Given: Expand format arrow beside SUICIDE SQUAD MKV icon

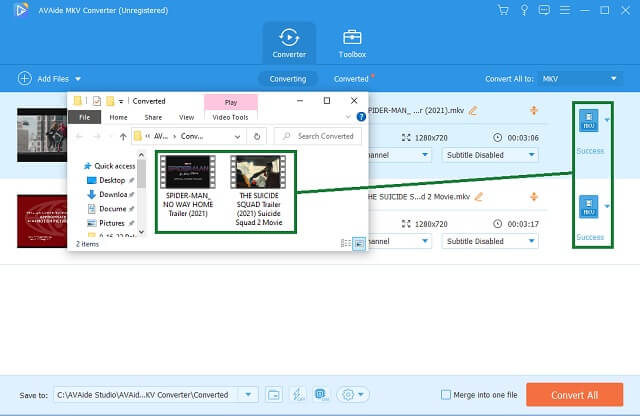Looking at the screenshot, I should [x=607, y=207].
